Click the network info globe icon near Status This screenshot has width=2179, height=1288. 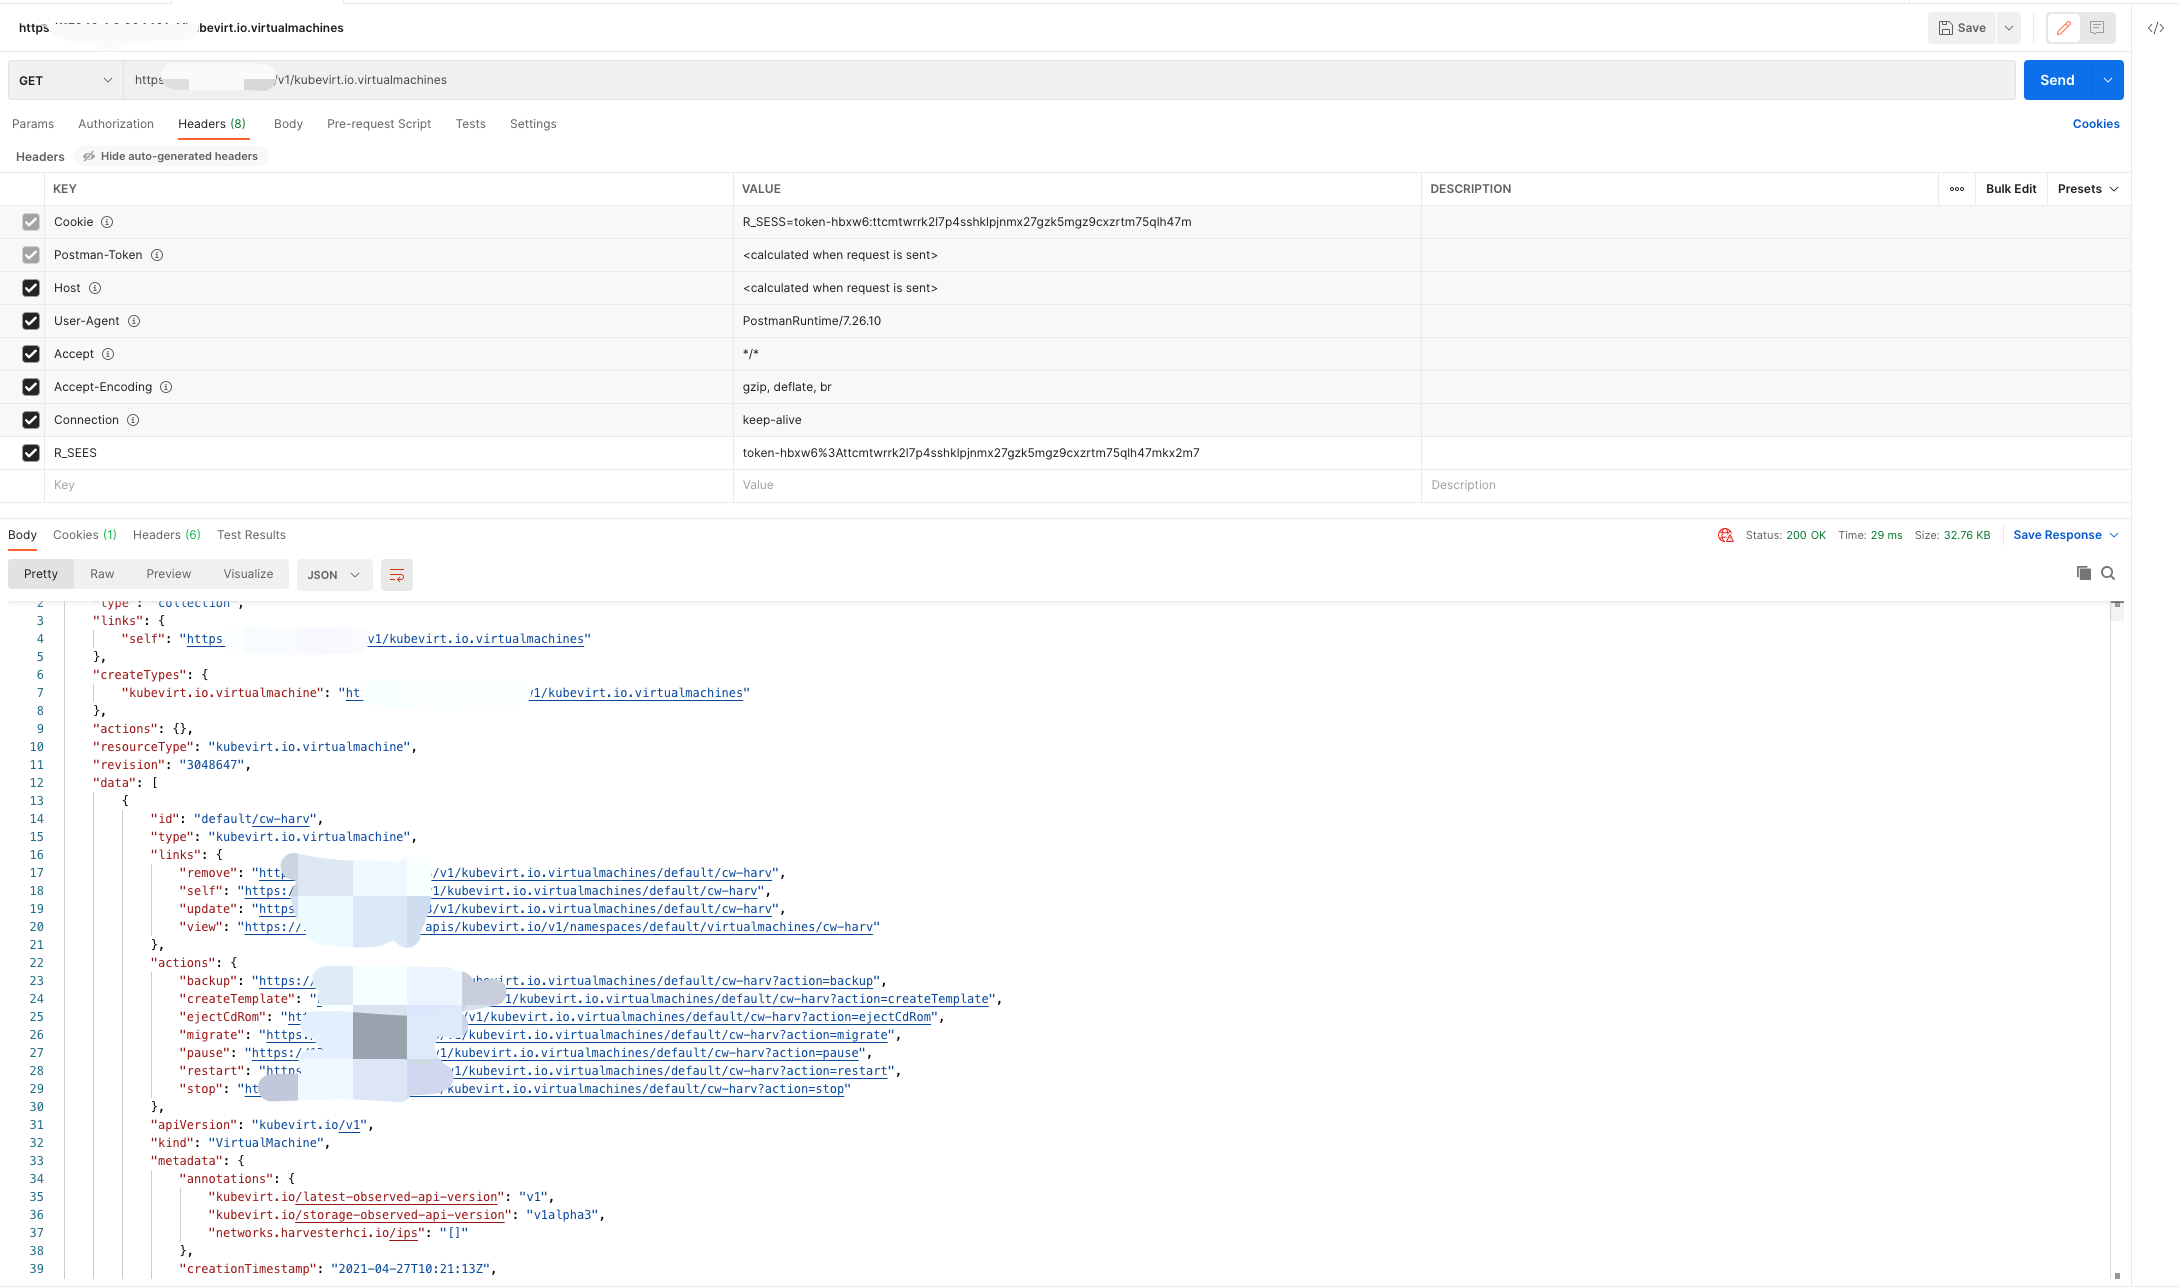(1724, 535)
